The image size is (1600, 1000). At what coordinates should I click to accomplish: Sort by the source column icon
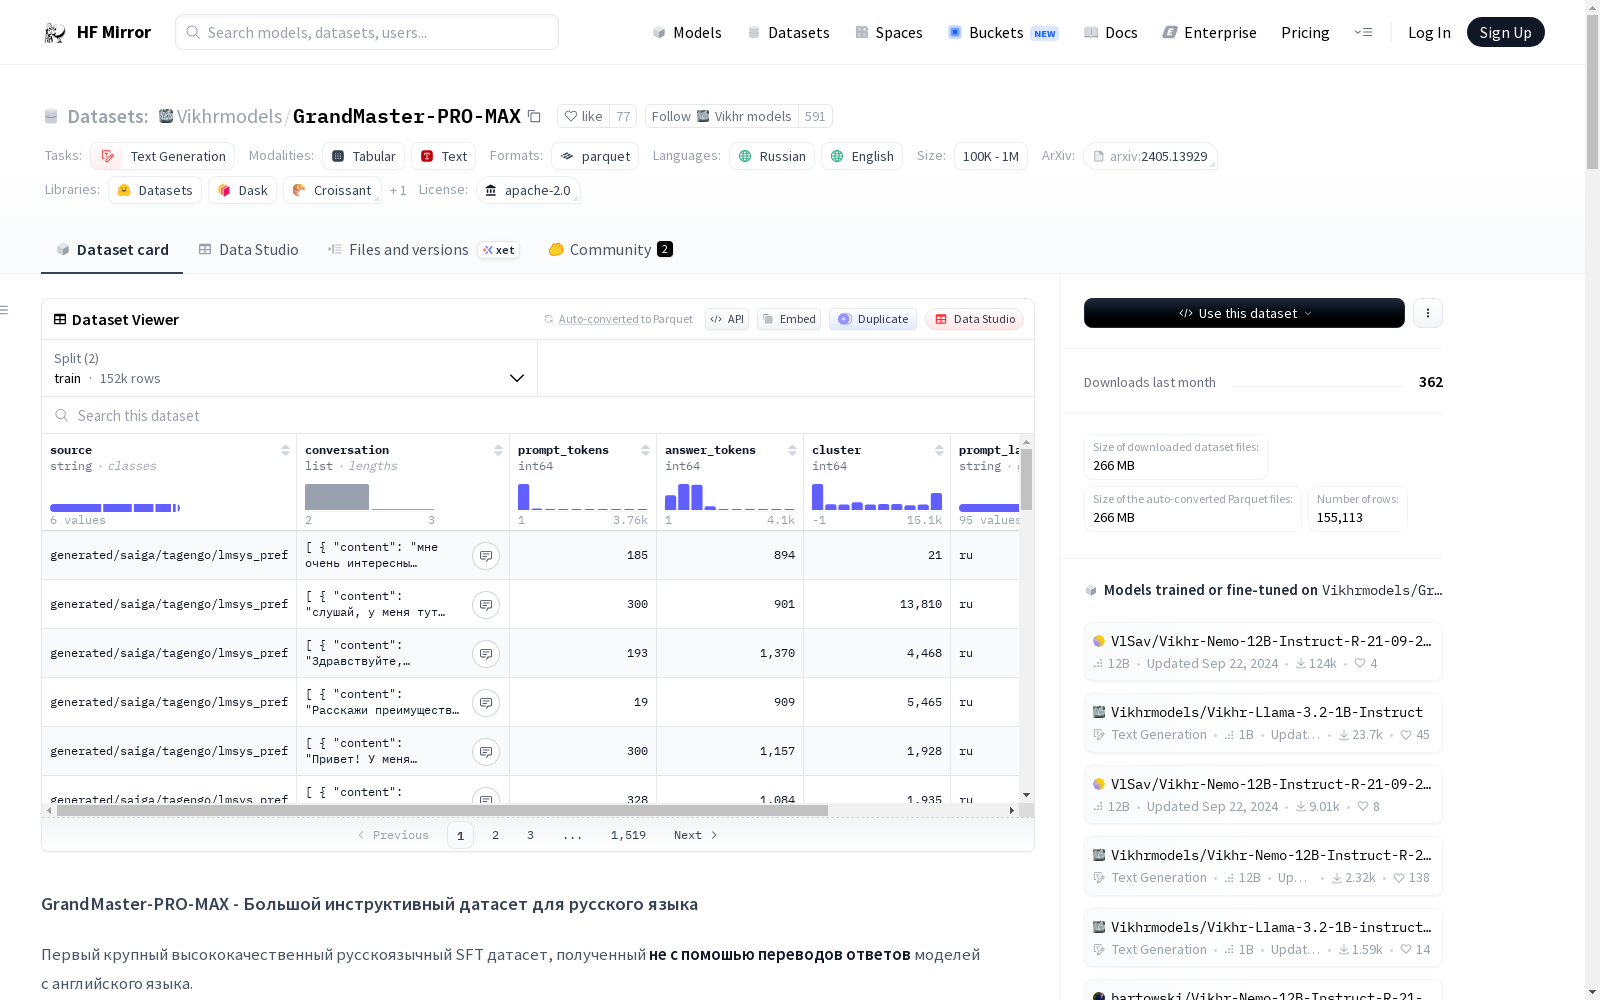click(x=285, y=450)
